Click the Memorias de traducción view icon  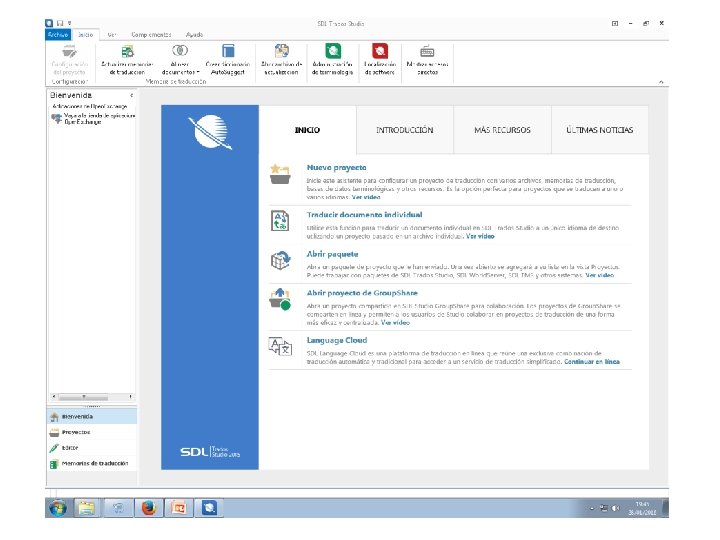coord(54,464)
